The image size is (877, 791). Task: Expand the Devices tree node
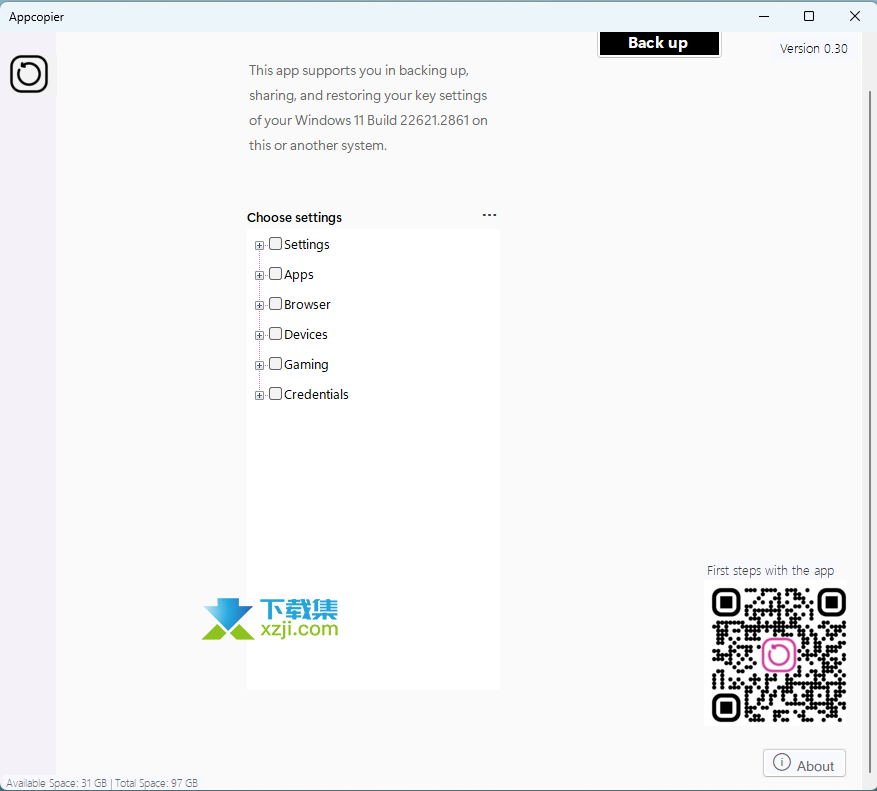259,336
